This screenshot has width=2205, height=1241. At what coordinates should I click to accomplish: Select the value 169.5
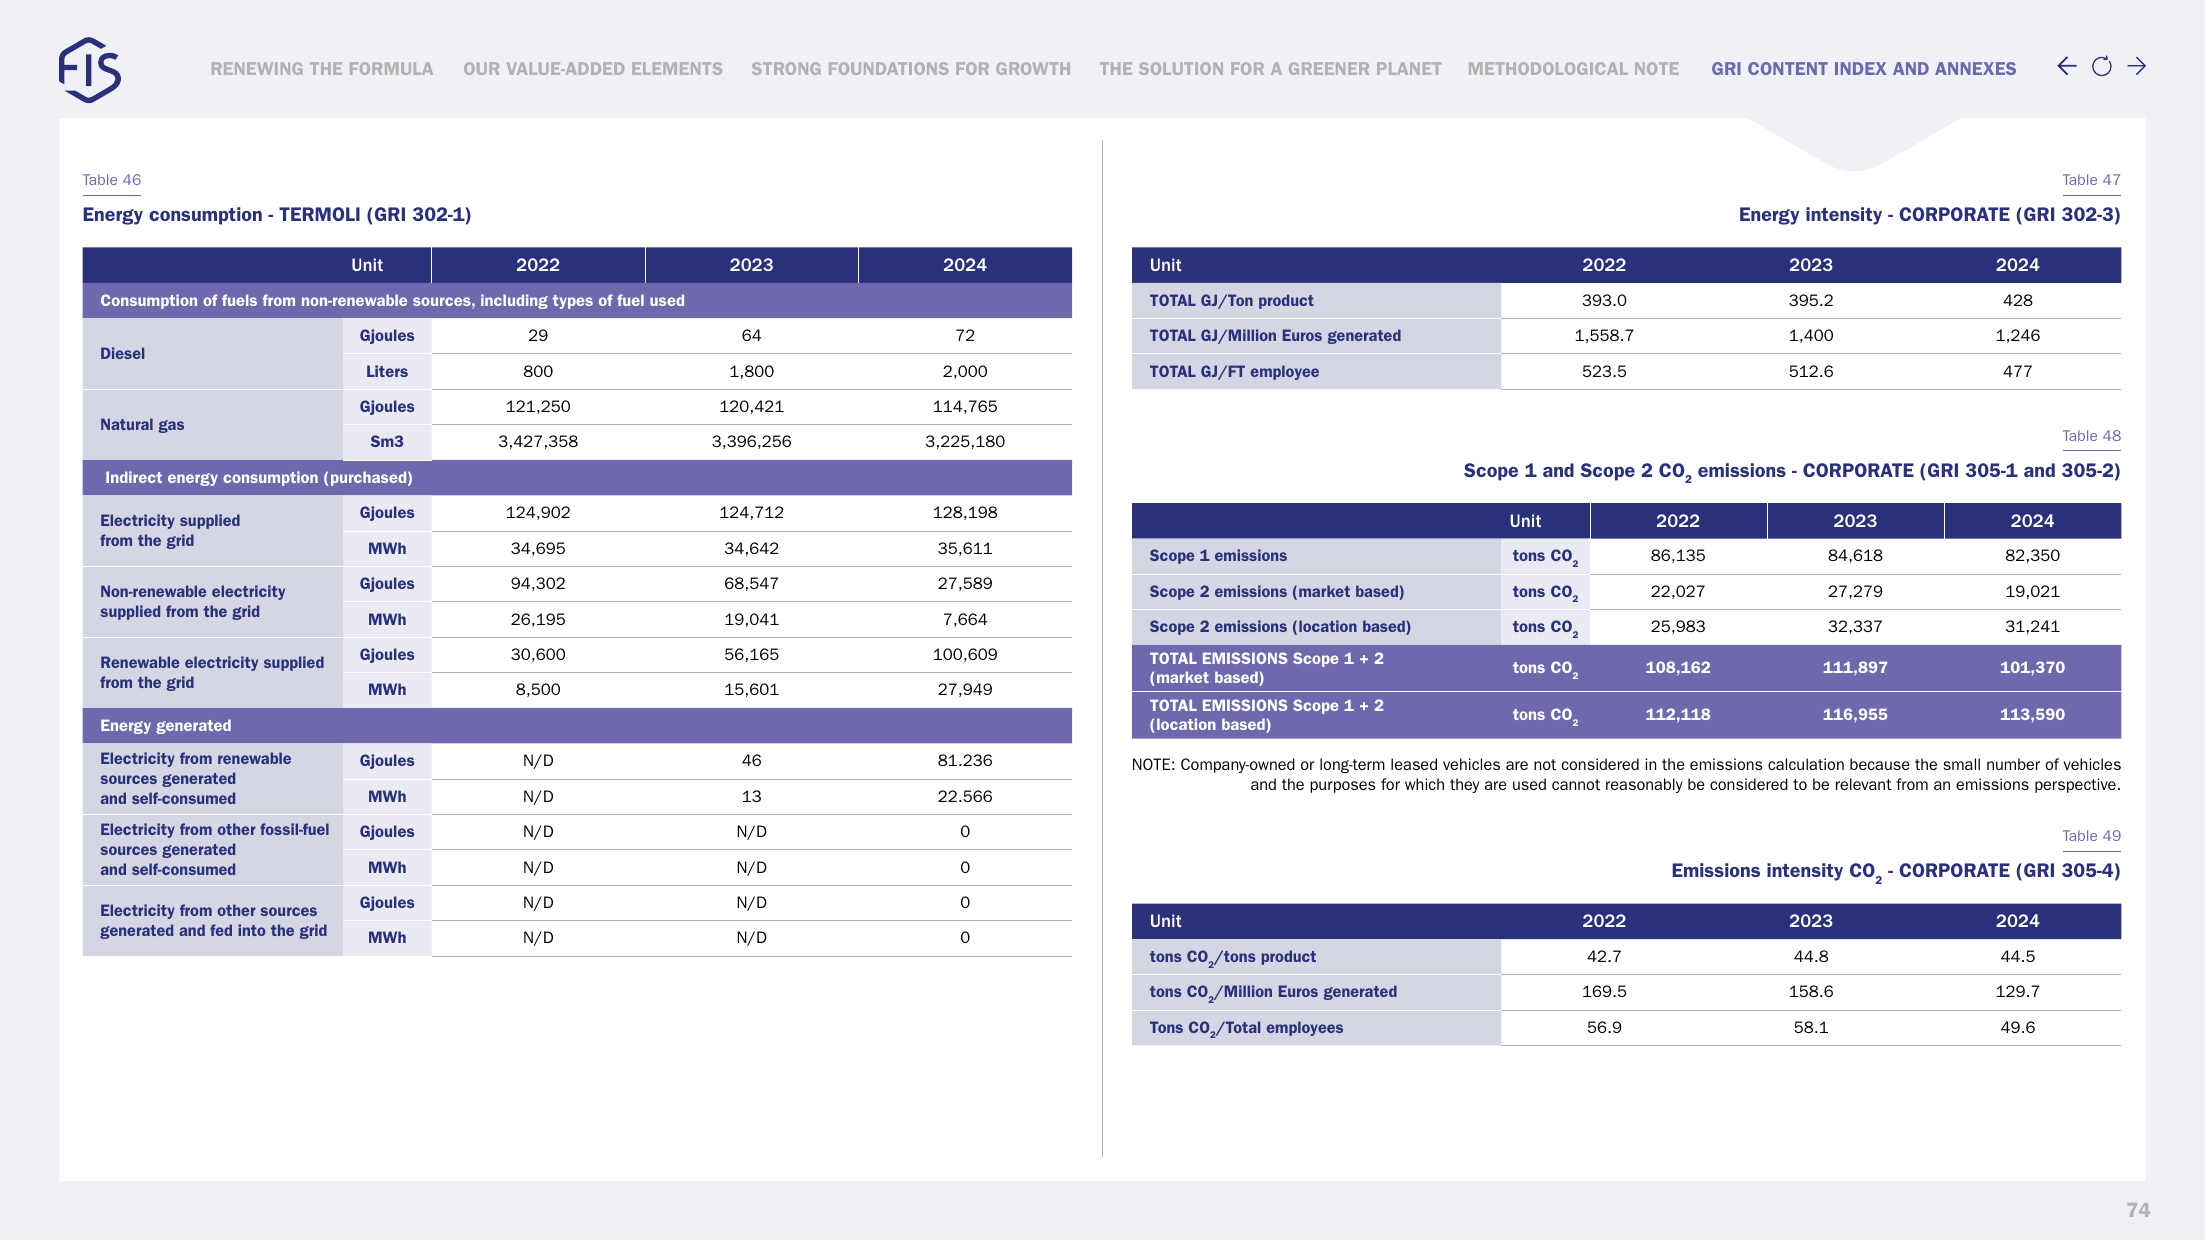point(1604,992)
